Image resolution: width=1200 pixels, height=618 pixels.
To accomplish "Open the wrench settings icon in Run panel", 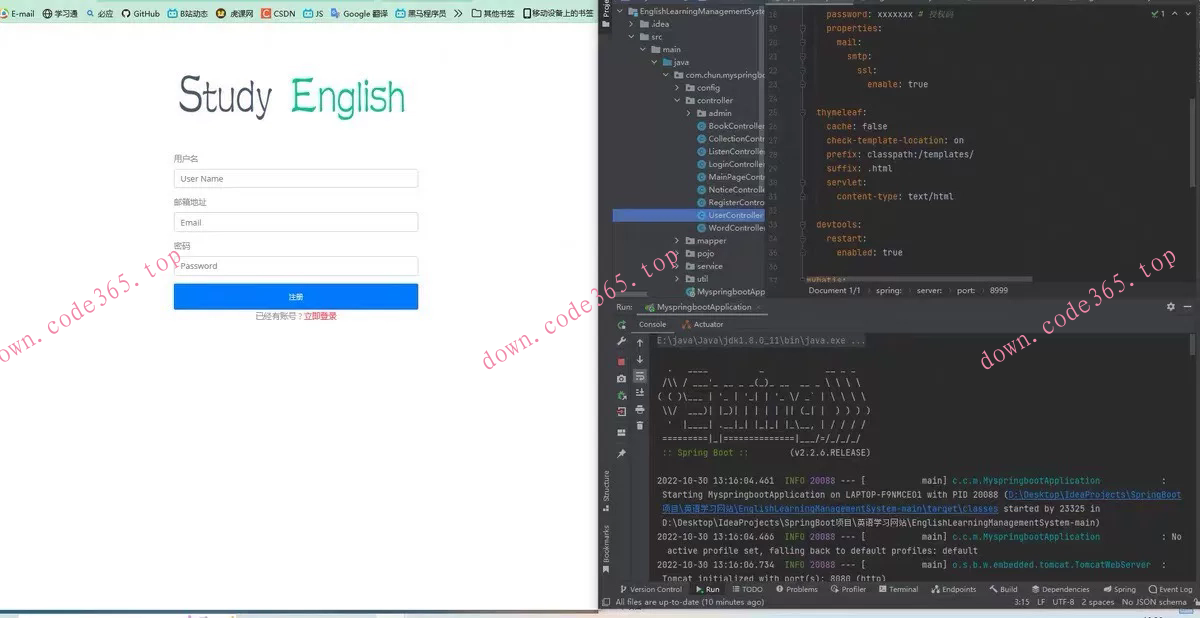I will click(x=622, y=342).
